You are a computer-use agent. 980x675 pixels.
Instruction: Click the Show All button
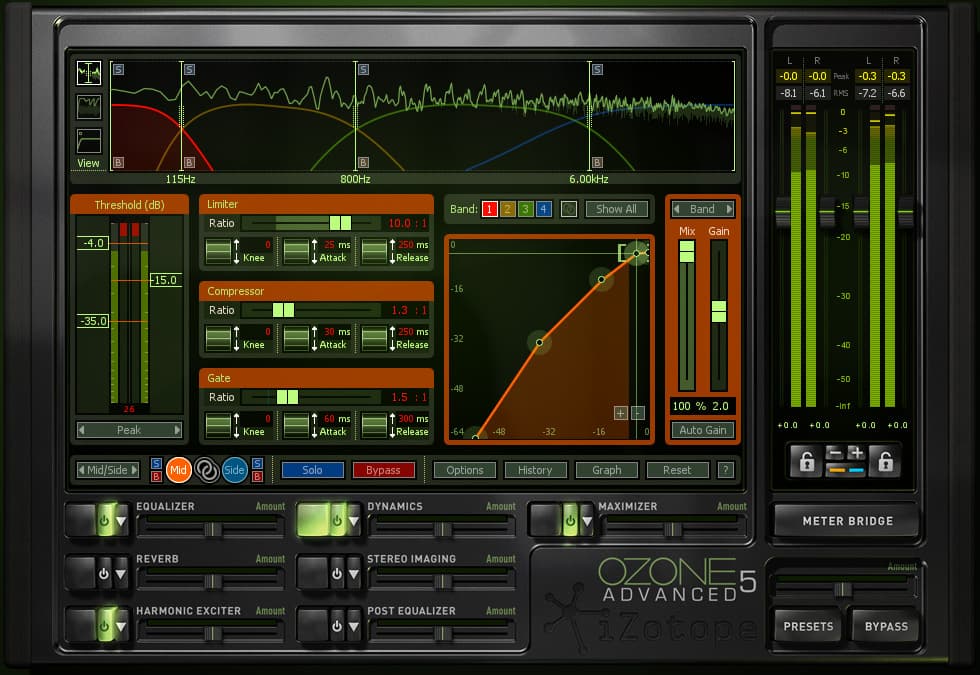point(616,209)
